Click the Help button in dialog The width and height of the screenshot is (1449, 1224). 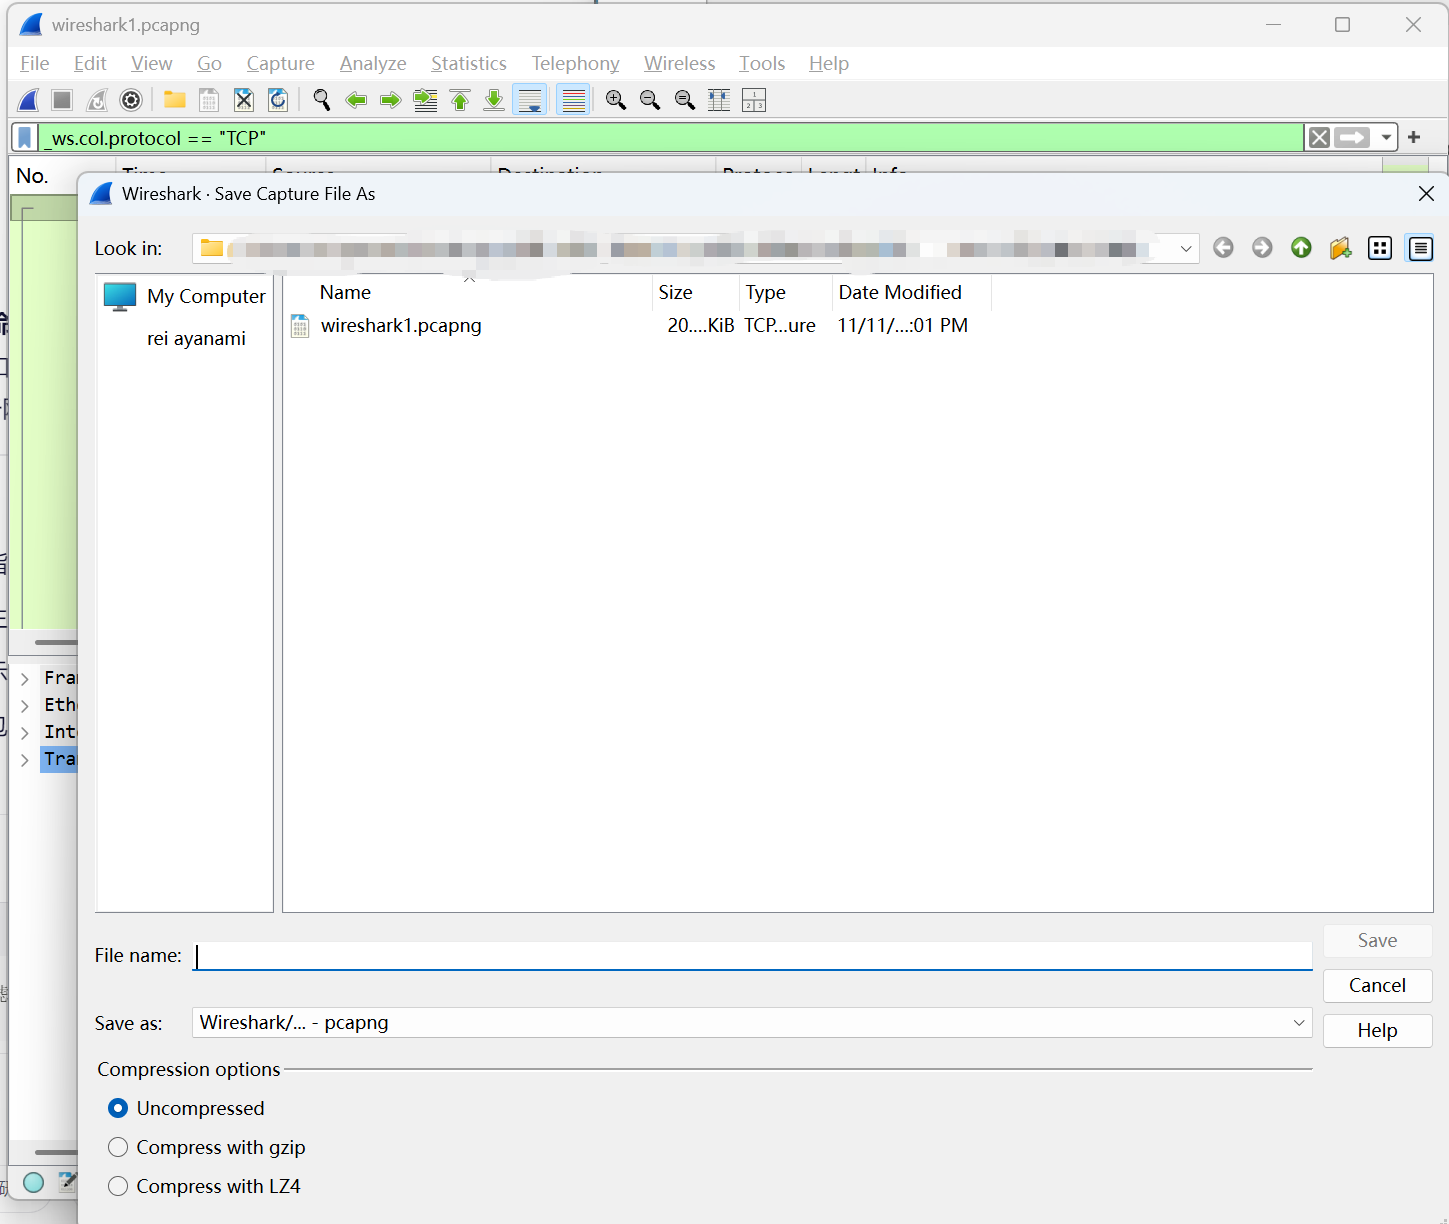pyautogui.click(x=1377, y=1030)
